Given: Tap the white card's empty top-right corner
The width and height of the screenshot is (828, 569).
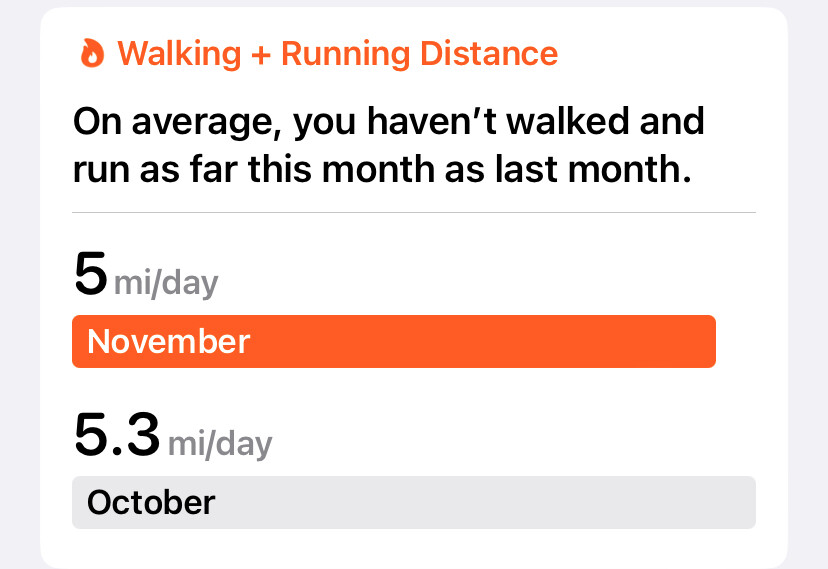Looking at the screenshot, I should pos(740,40).
